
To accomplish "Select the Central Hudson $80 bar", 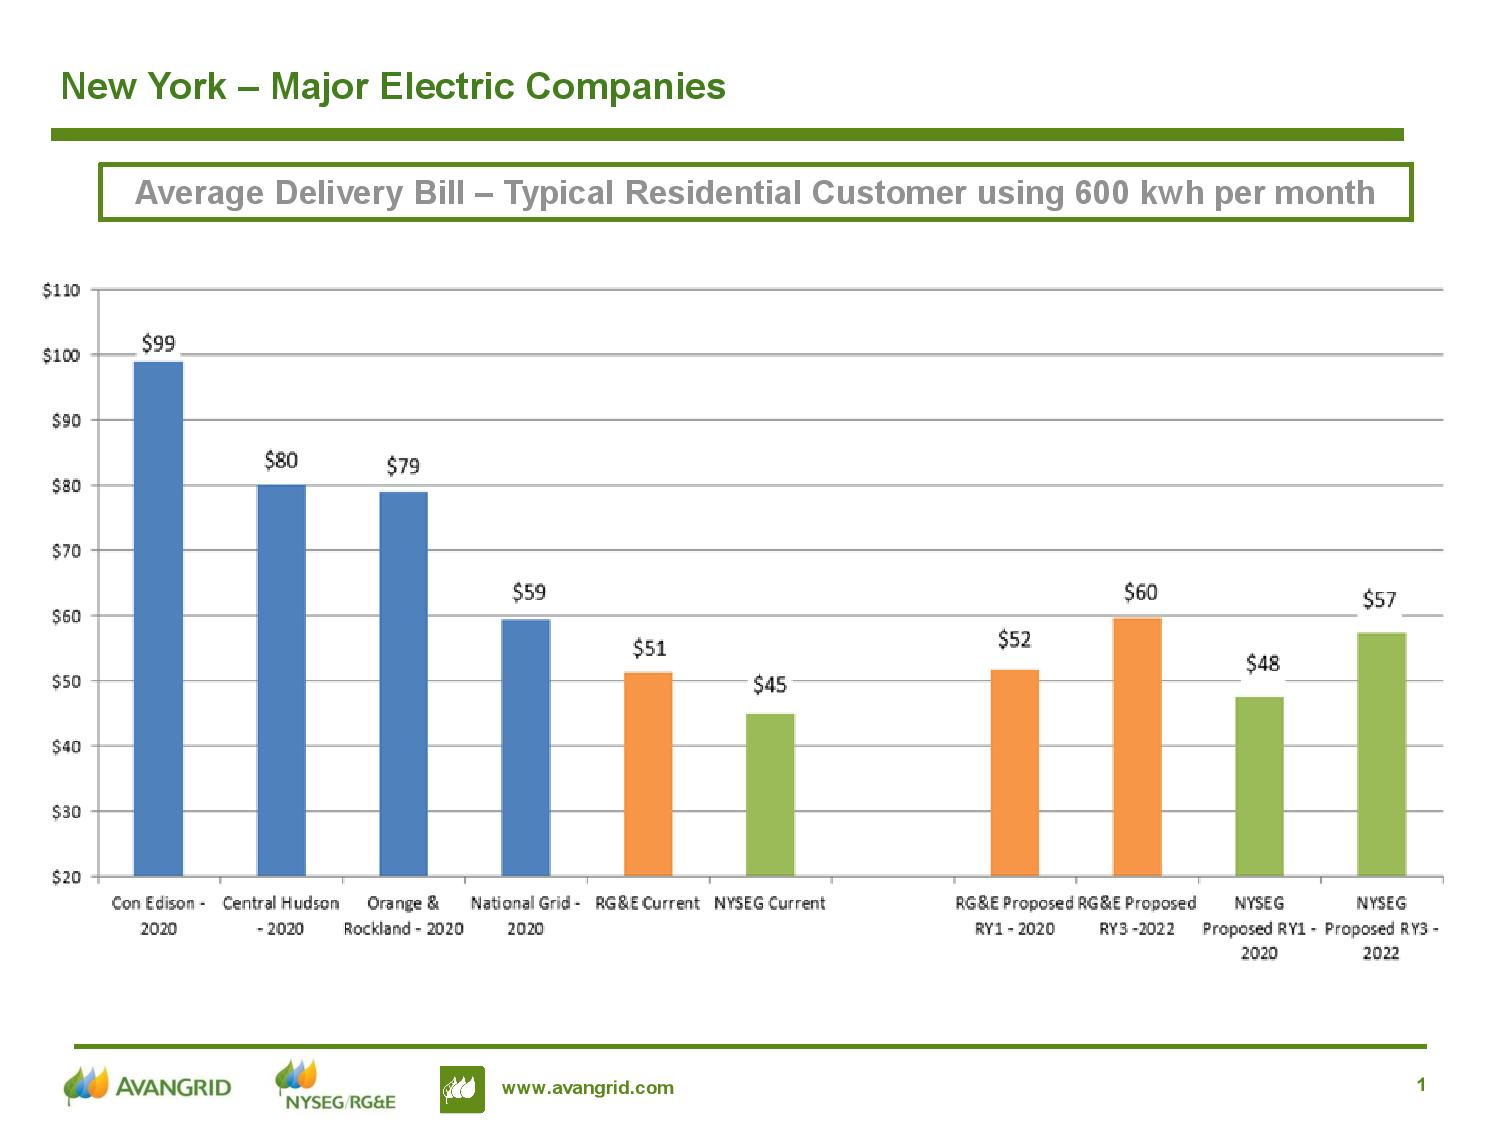I will click(x=281, y=681).
